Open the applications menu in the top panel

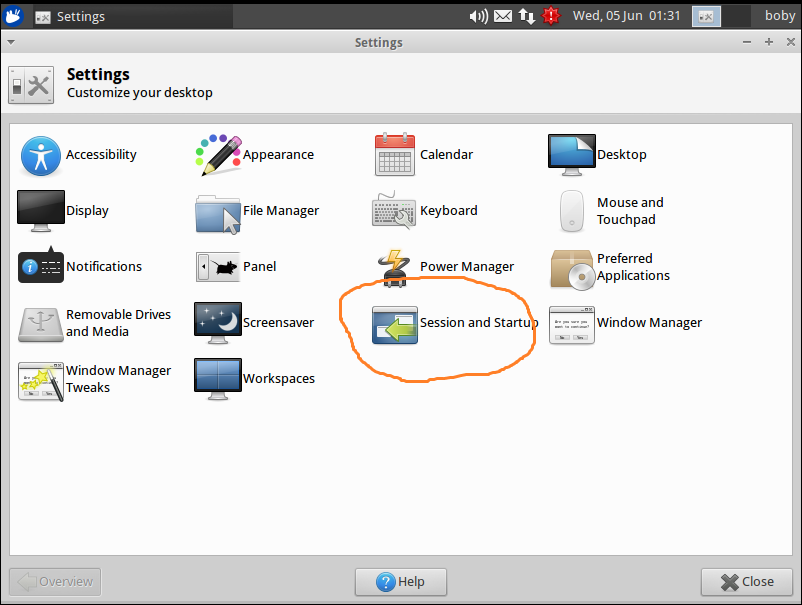coord(14,15)
